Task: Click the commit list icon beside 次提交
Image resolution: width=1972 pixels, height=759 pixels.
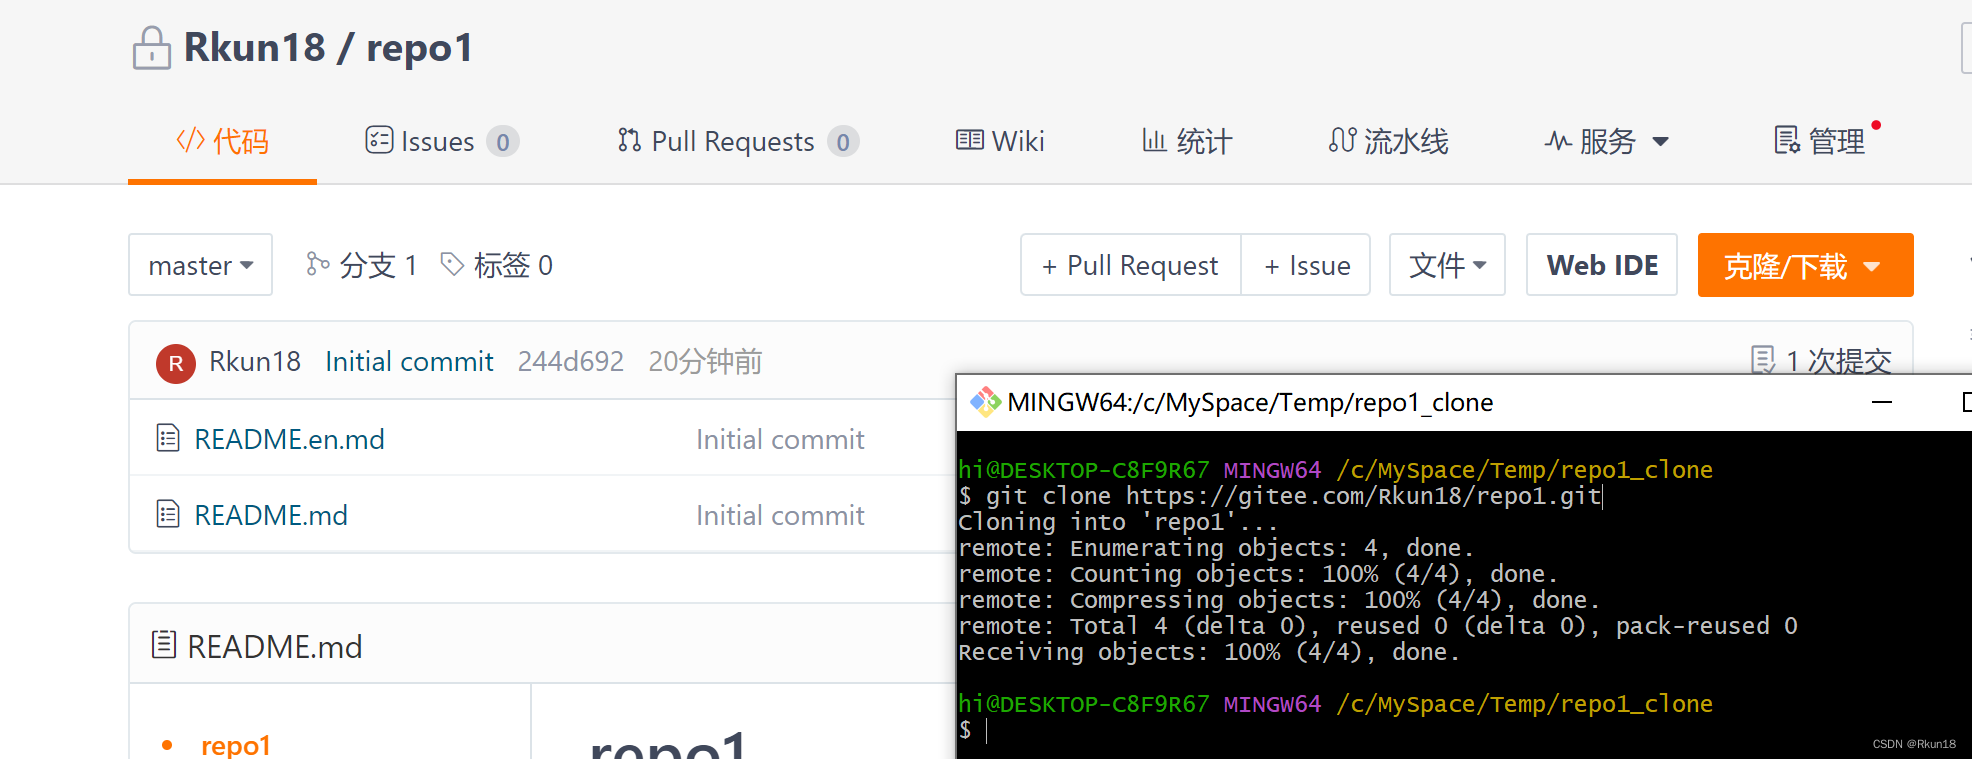Action: point(1763,360)
